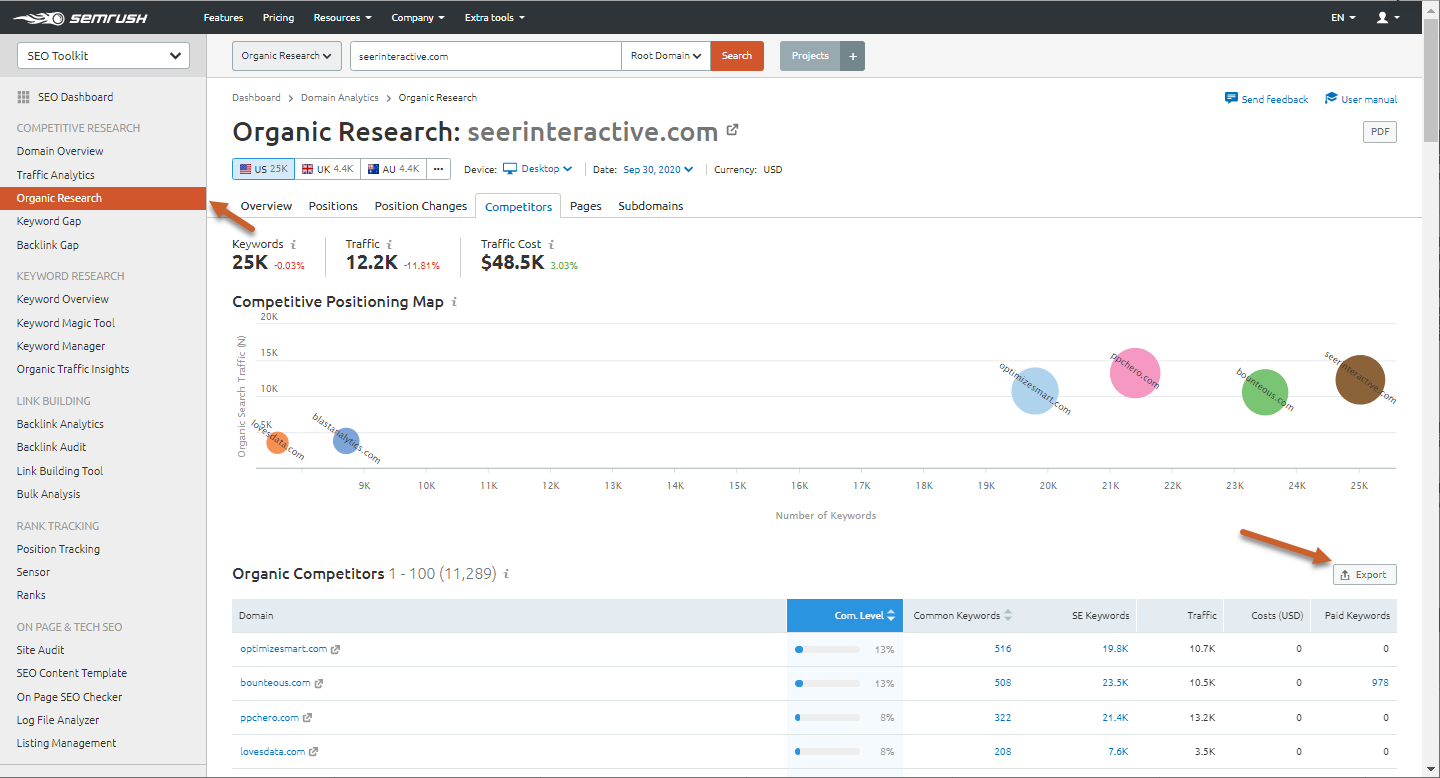The height and width of the screenshot is (778, 1440).
Task: Click info icon next to Keywords metric
Action: pyautogui.click(x=293, y=244)
